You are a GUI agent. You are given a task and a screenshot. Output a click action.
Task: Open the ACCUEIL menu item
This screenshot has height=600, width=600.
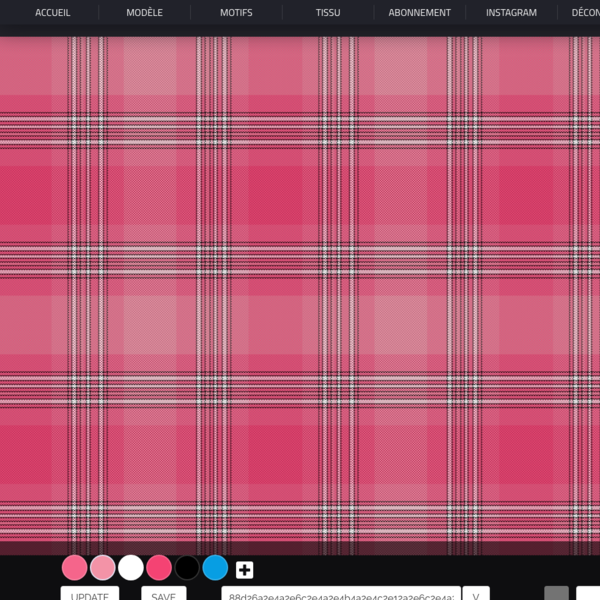tap(53, 13)
